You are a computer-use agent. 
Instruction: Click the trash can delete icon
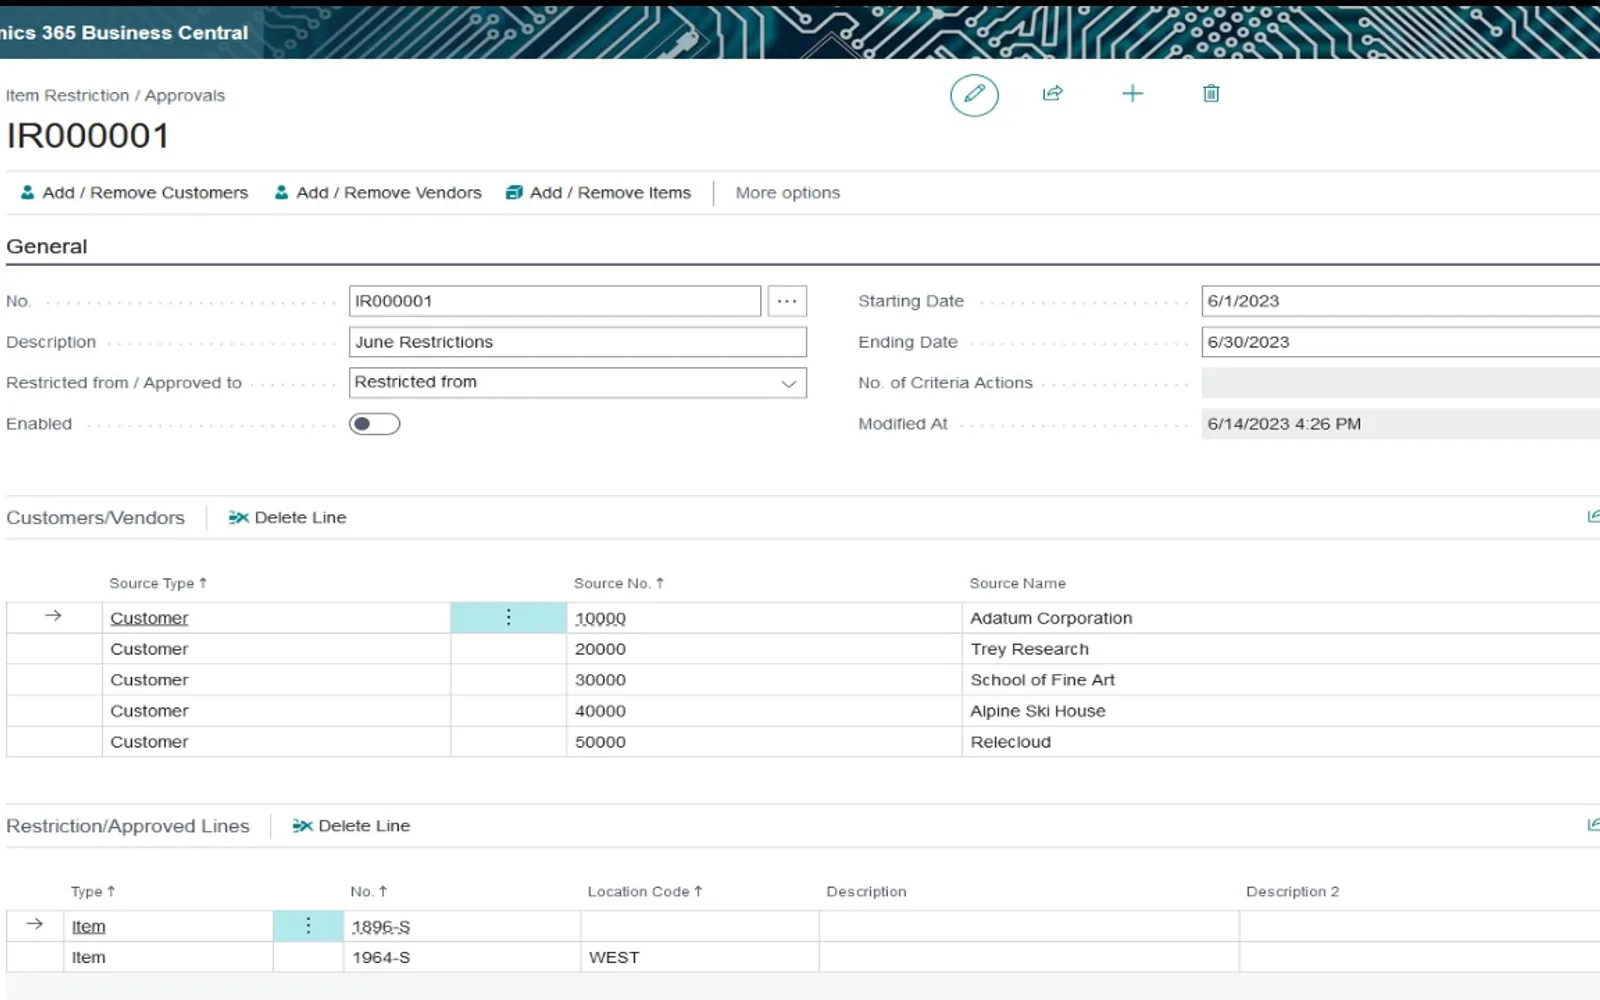[1211, 94]
